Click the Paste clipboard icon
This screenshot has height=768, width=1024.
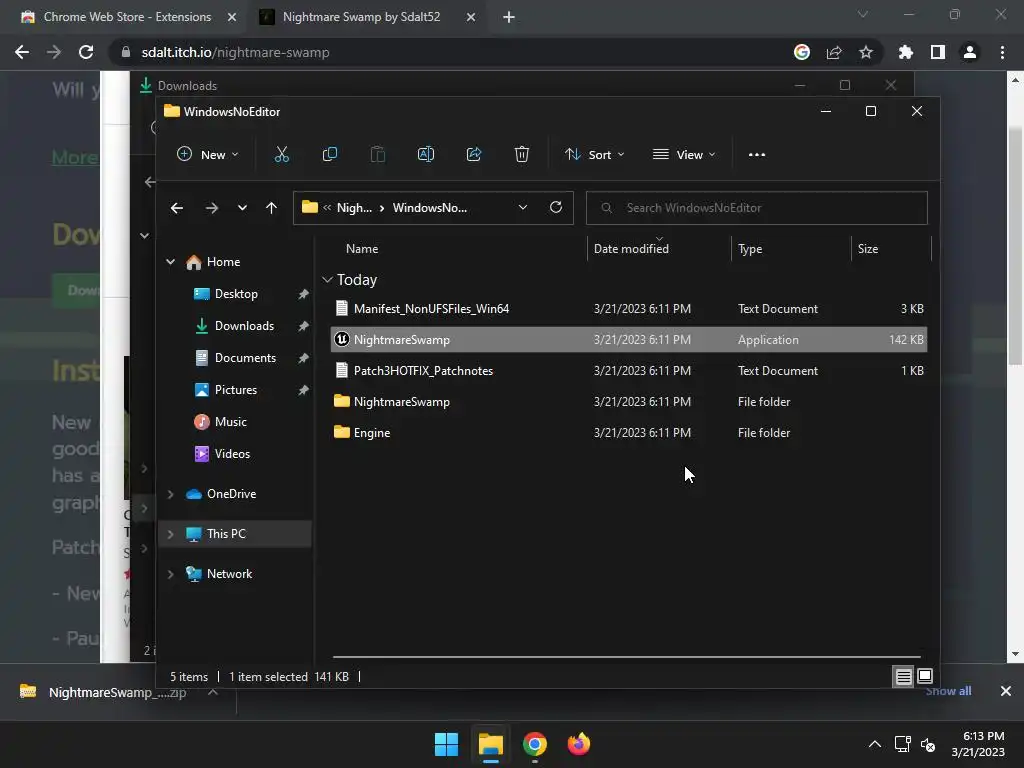point(377,155)
